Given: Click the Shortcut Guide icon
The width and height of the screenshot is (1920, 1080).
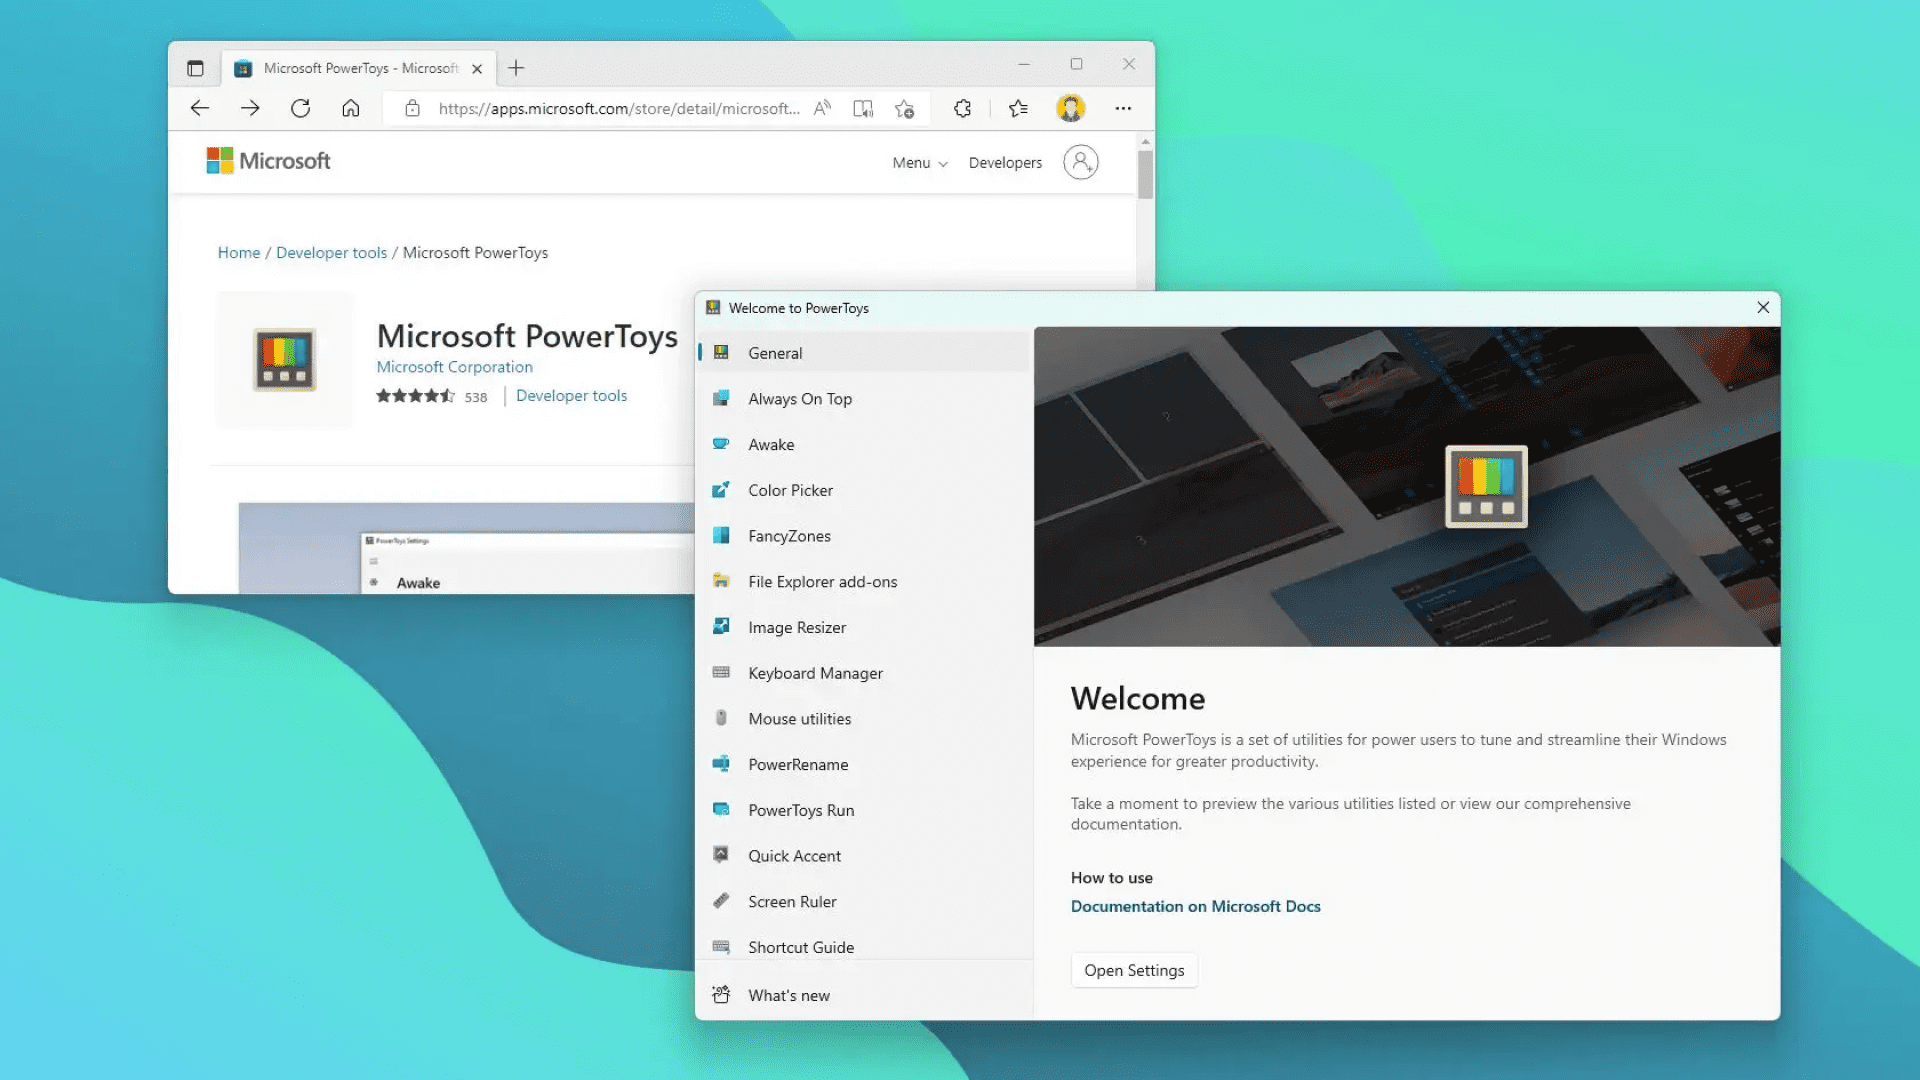Looking at the screenshot, I should point(721,947).
